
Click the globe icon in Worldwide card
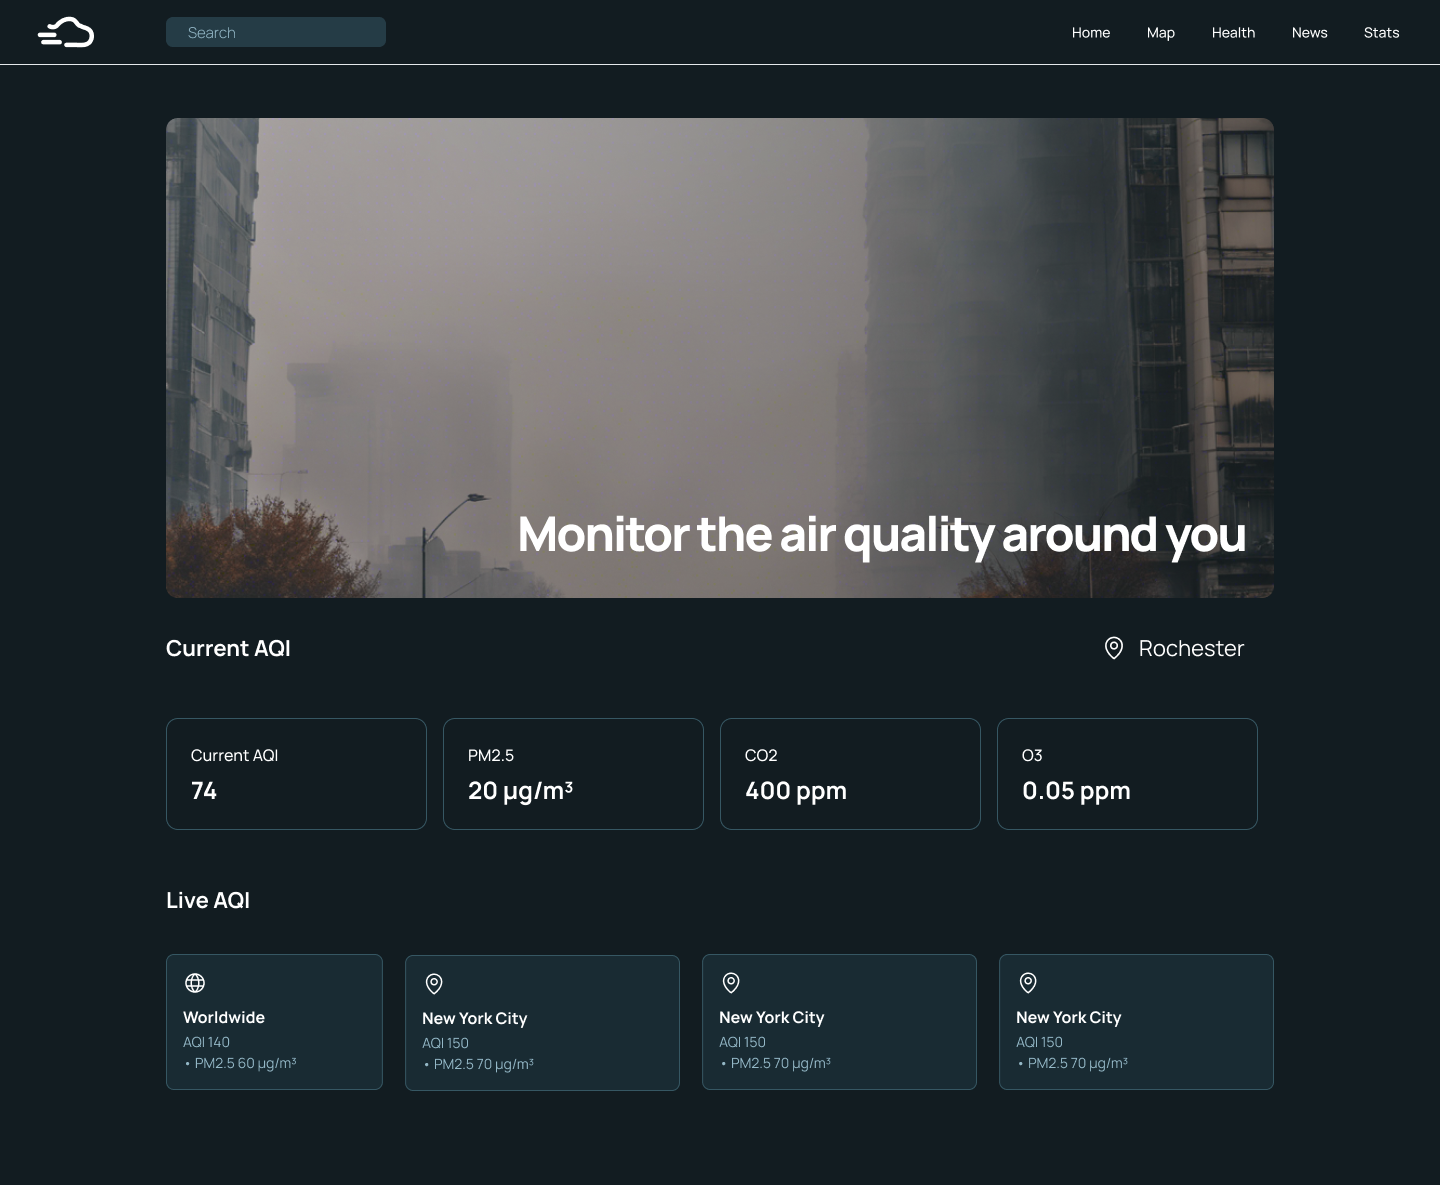coord(195,983)
